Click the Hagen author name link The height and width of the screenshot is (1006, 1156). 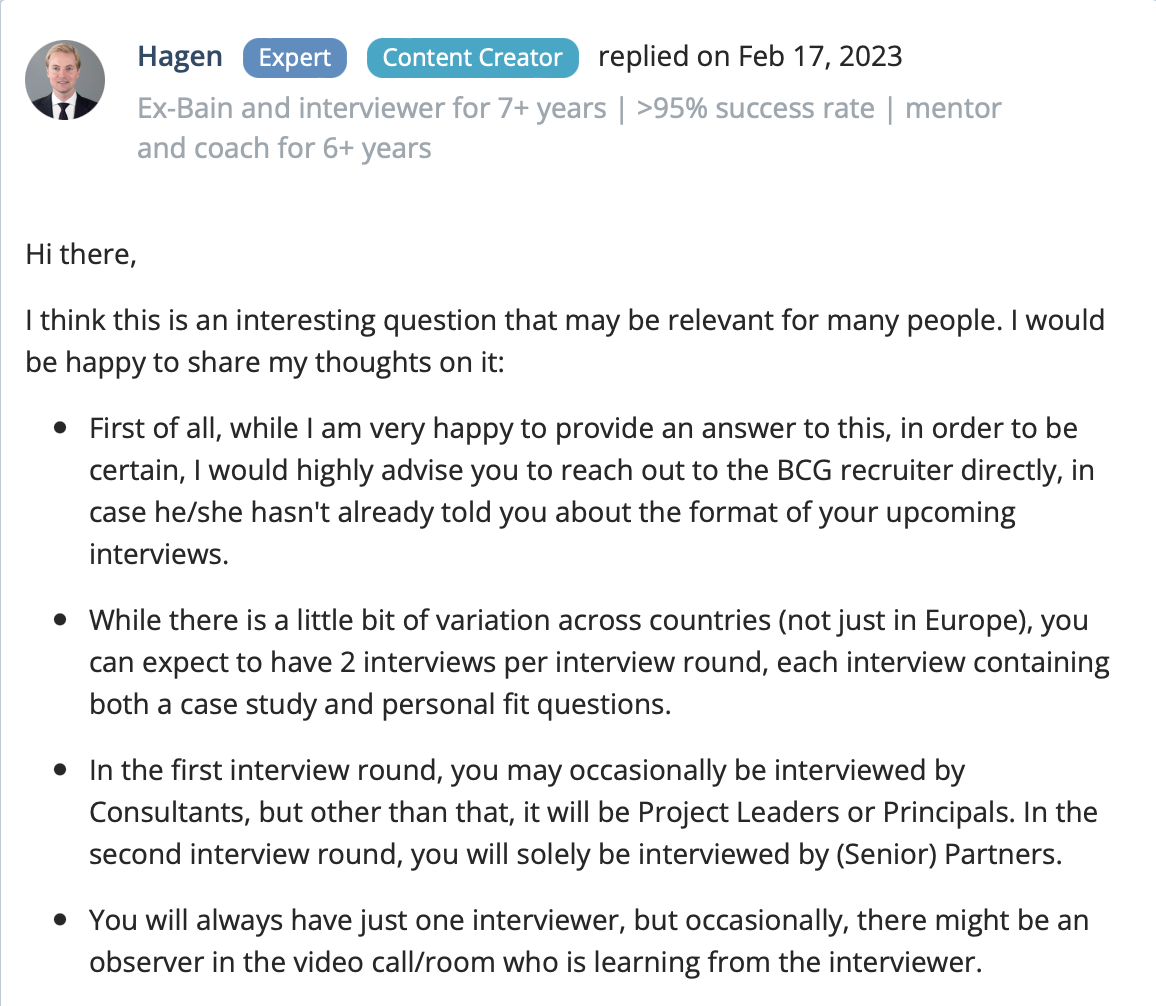click(x=180, y=57)
